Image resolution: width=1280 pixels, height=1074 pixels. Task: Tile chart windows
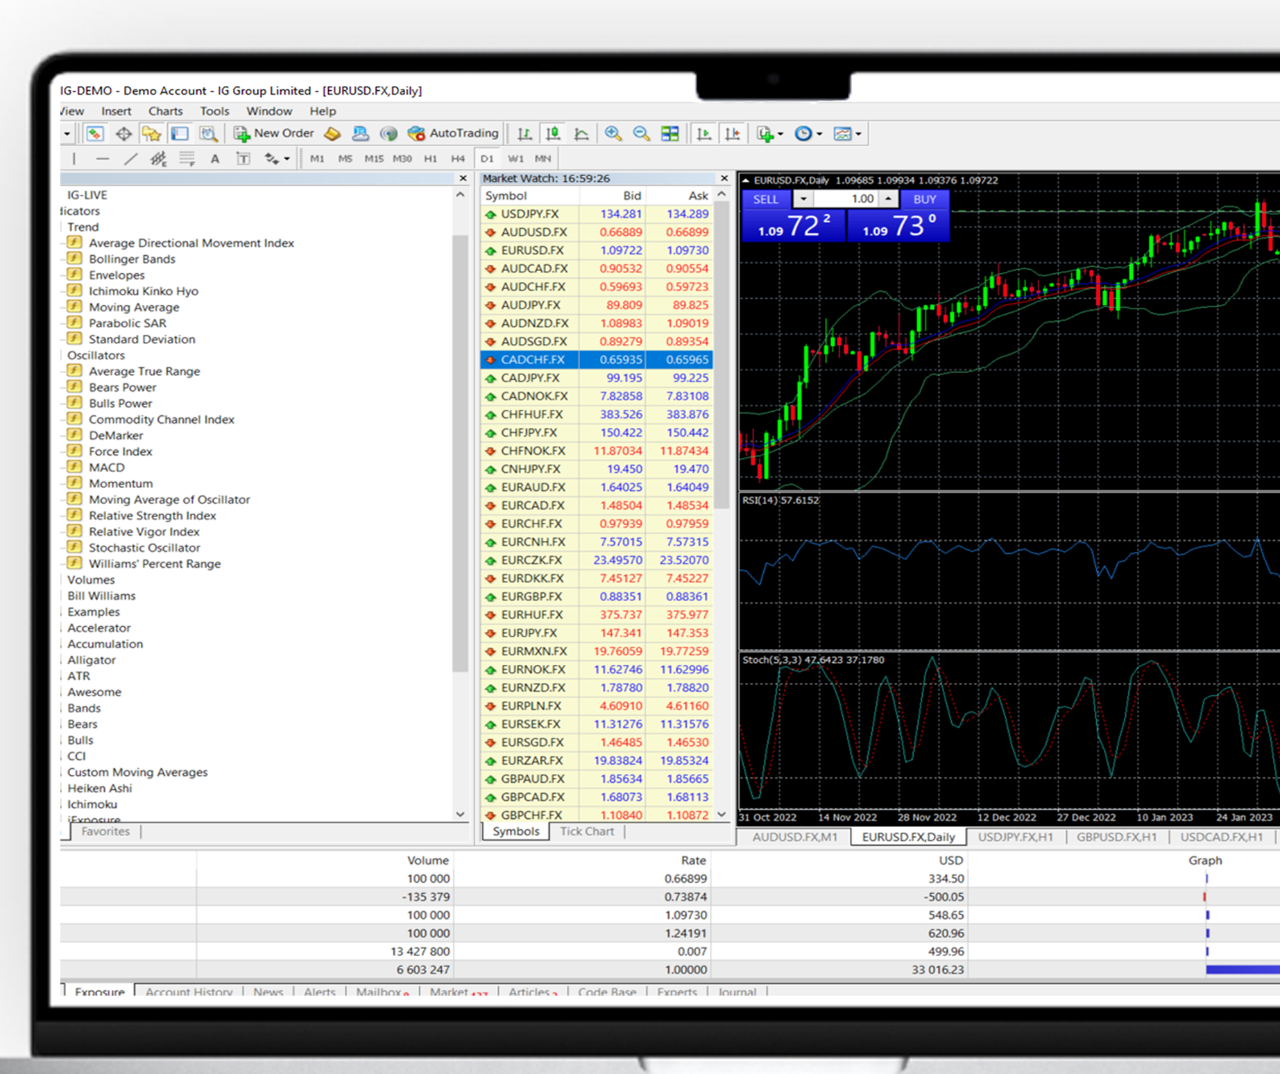[x=671, y=133]
